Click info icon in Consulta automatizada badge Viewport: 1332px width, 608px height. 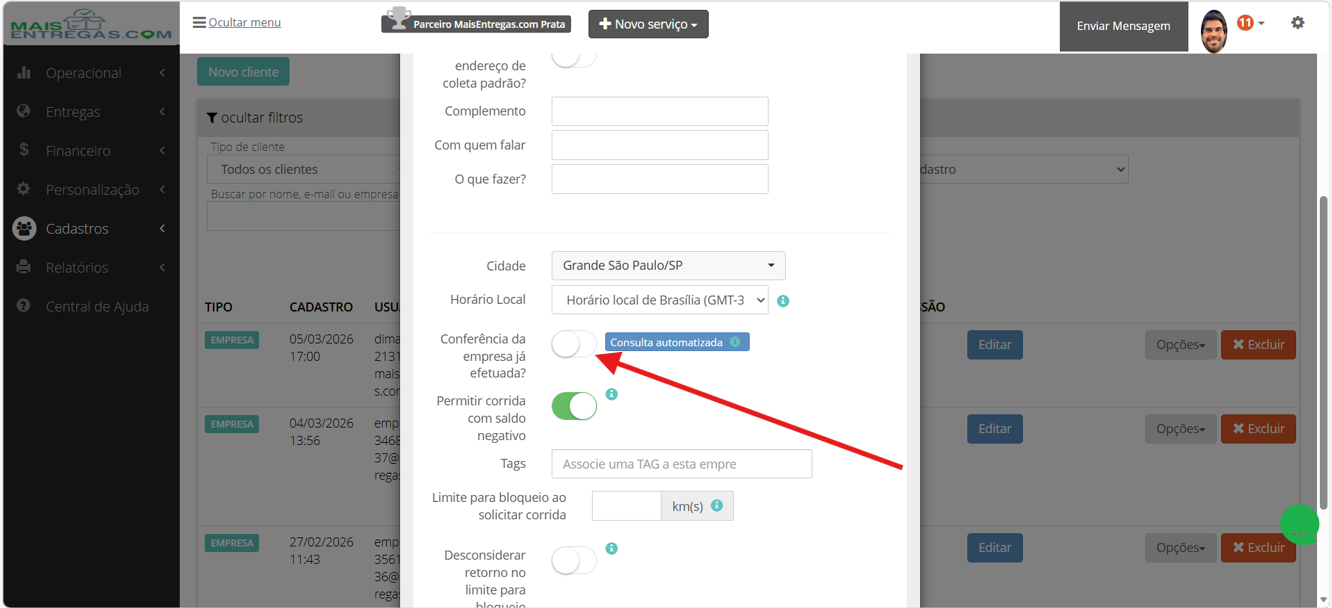(x=735, y=342)
